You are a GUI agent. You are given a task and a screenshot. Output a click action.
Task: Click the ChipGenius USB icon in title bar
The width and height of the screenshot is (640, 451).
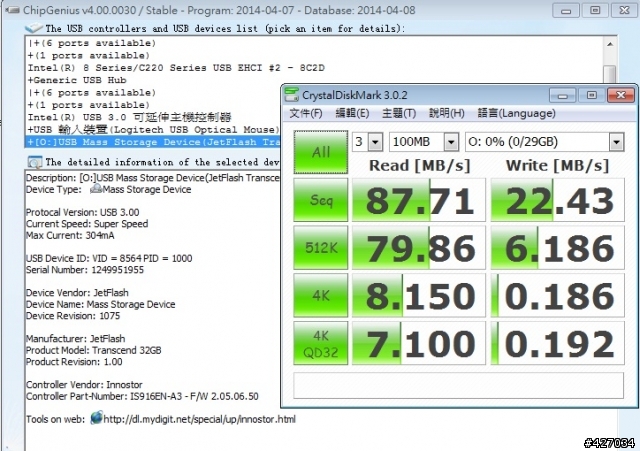point(12,10)
